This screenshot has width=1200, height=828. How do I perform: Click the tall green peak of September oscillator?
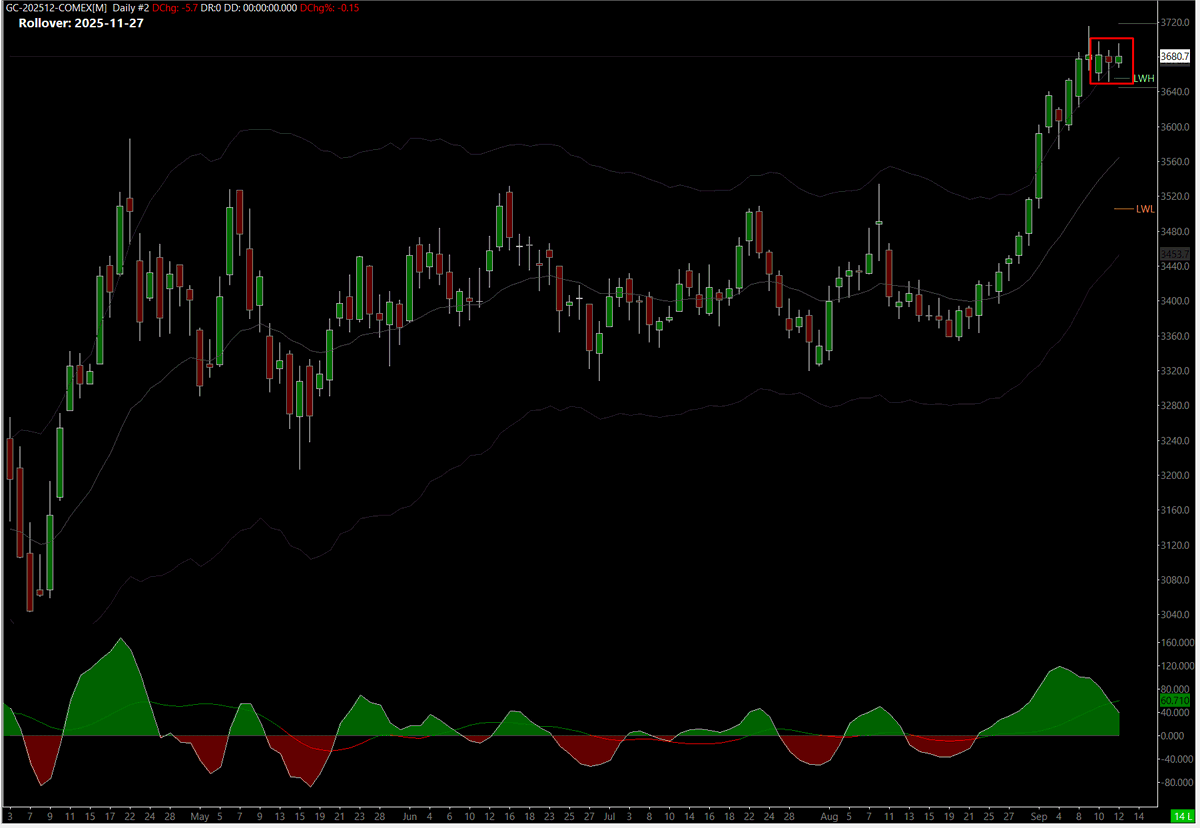point(1060,700)
